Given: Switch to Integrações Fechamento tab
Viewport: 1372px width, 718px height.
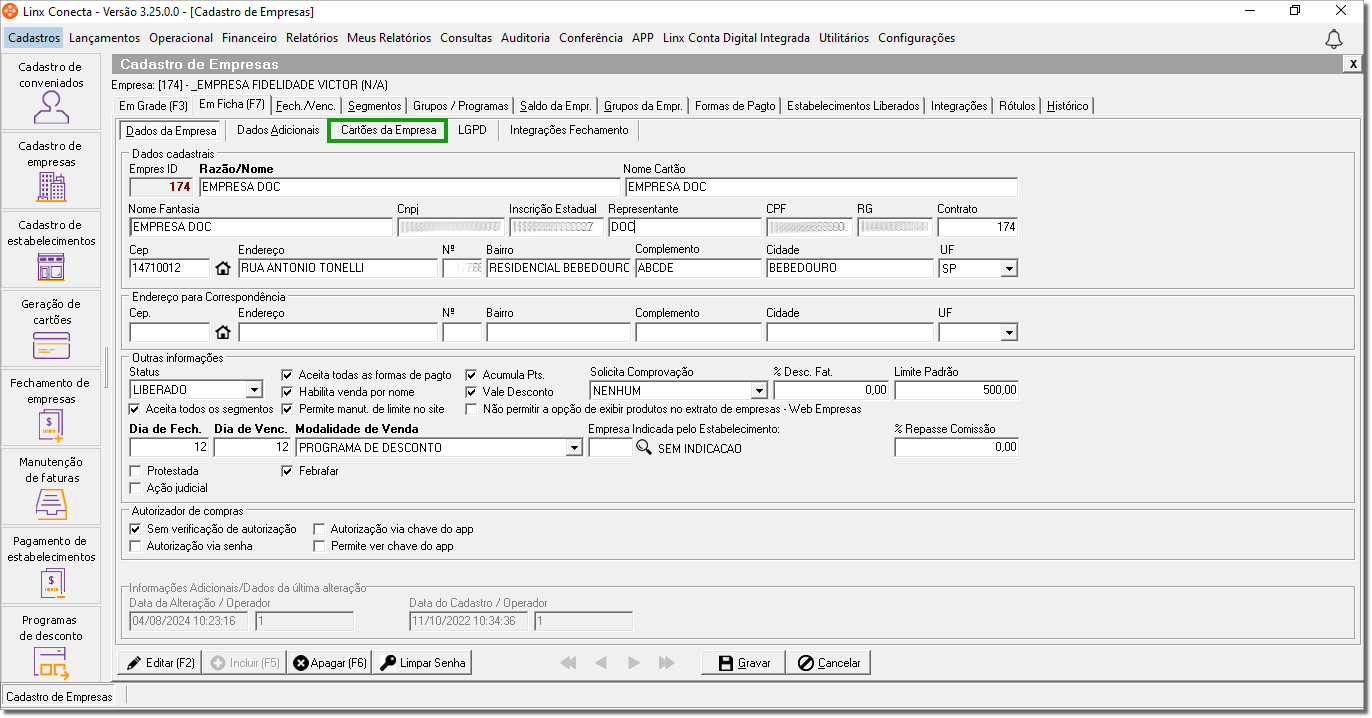Looking at the screenshot, I should [x=569, y=130].
